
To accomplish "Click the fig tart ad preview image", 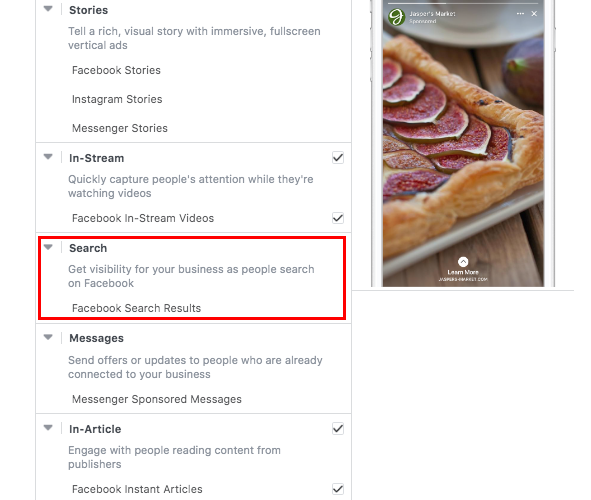I will (463, 143).
